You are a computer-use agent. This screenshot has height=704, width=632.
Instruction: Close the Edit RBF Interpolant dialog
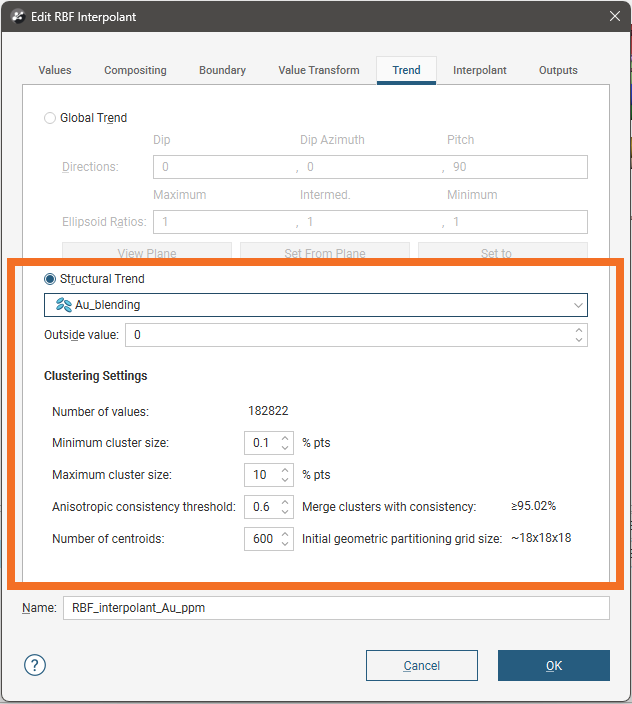614,16
